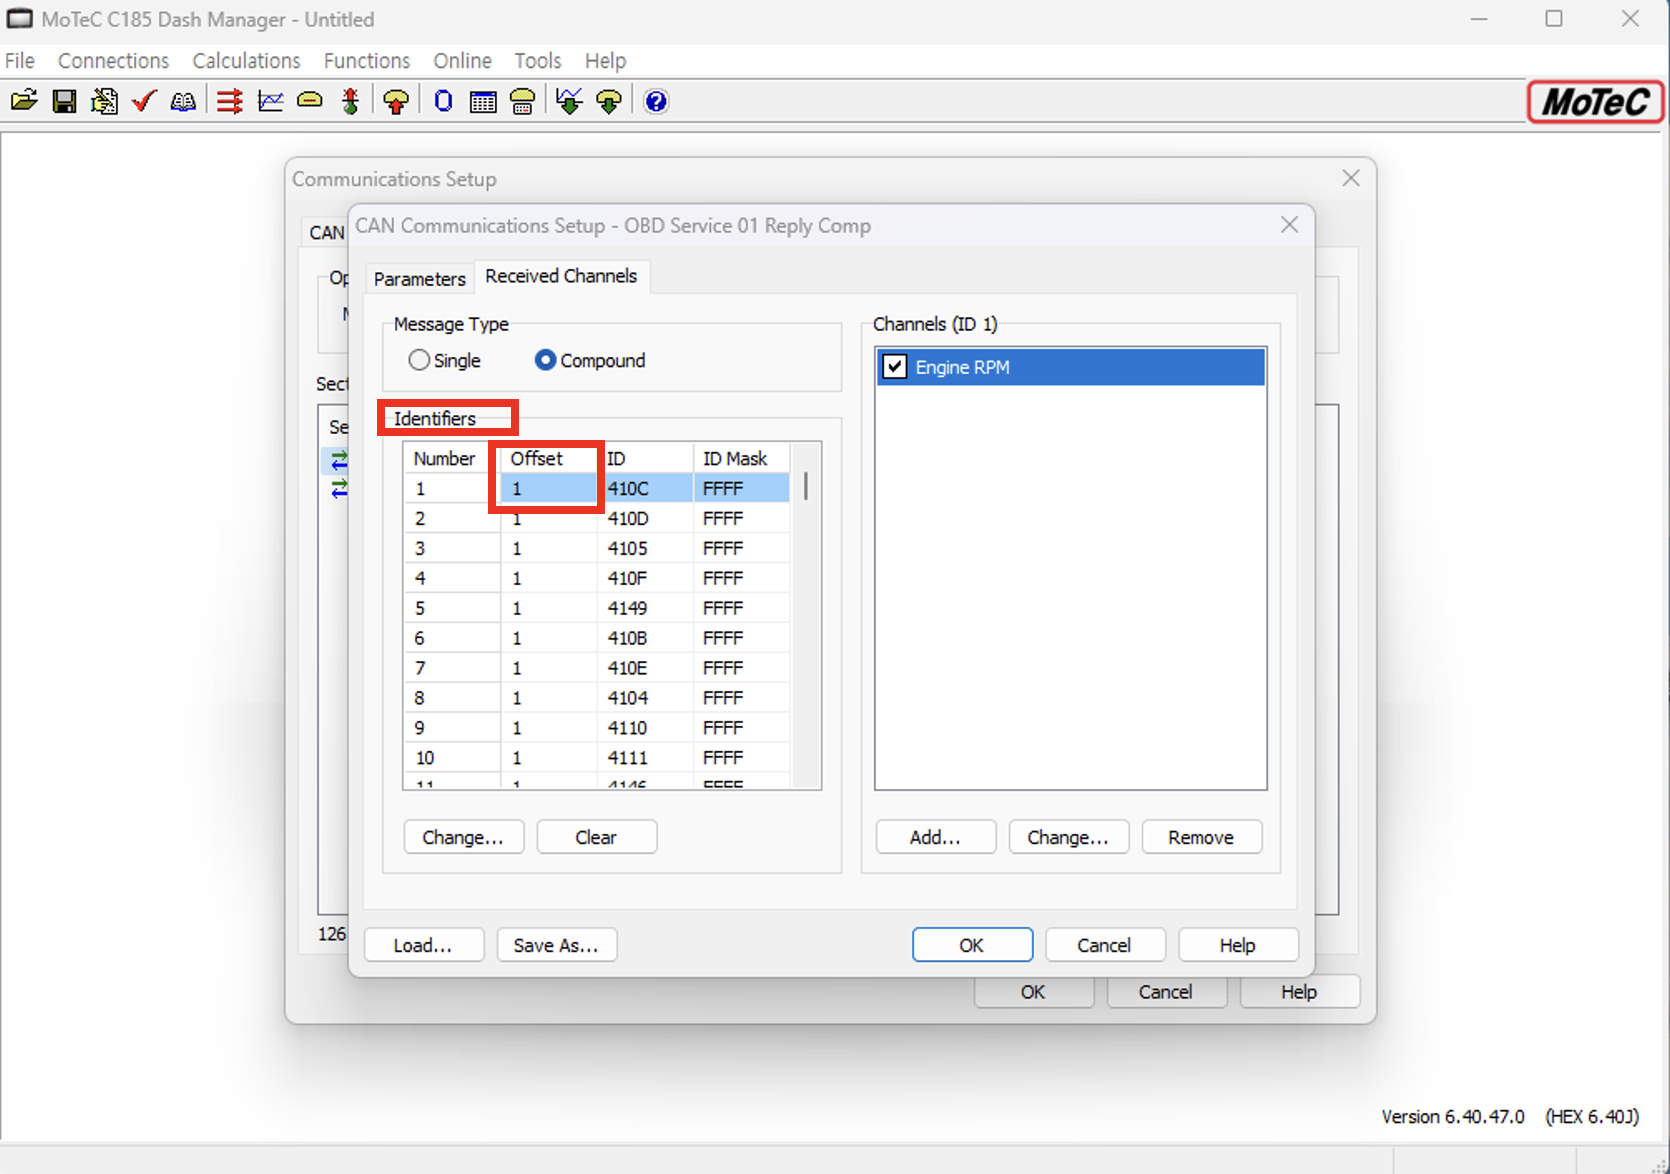The width and height of the screenshot is (1670, 1174).
Task: Open the Help menu
Action: coord(605,61)
